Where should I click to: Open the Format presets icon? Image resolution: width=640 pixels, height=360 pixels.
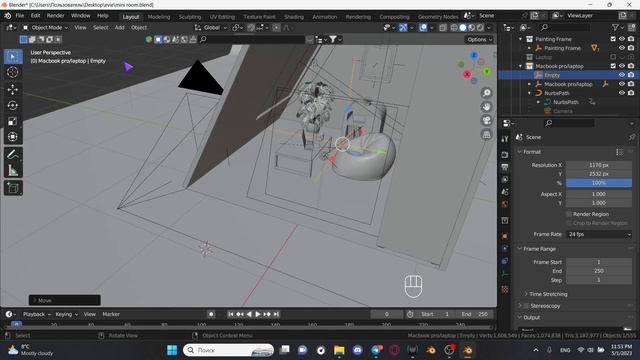tap(620, 152)
